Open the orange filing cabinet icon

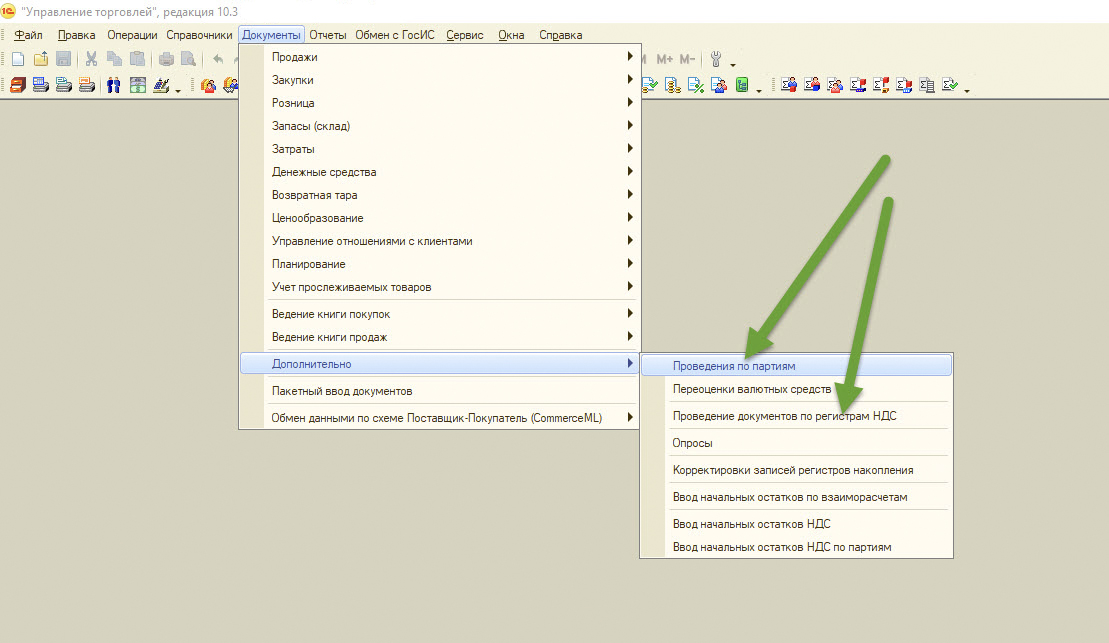(18, 86)
